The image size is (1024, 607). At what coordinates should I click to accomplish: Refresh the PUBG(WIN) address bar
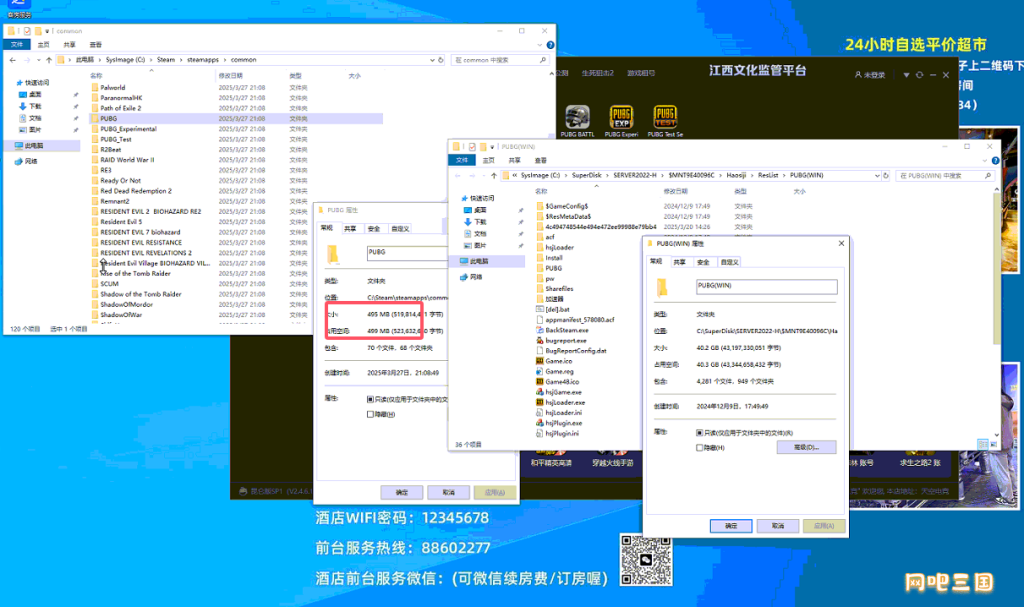click(x=886, y=176)
